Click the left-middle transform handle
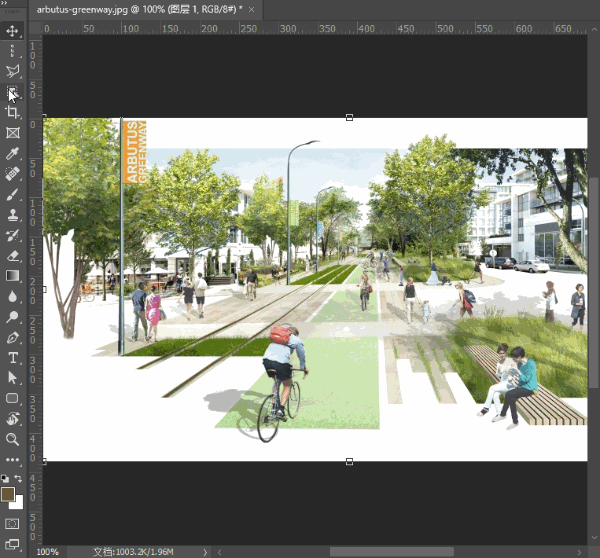600x558 pixels. pos(44,289)
